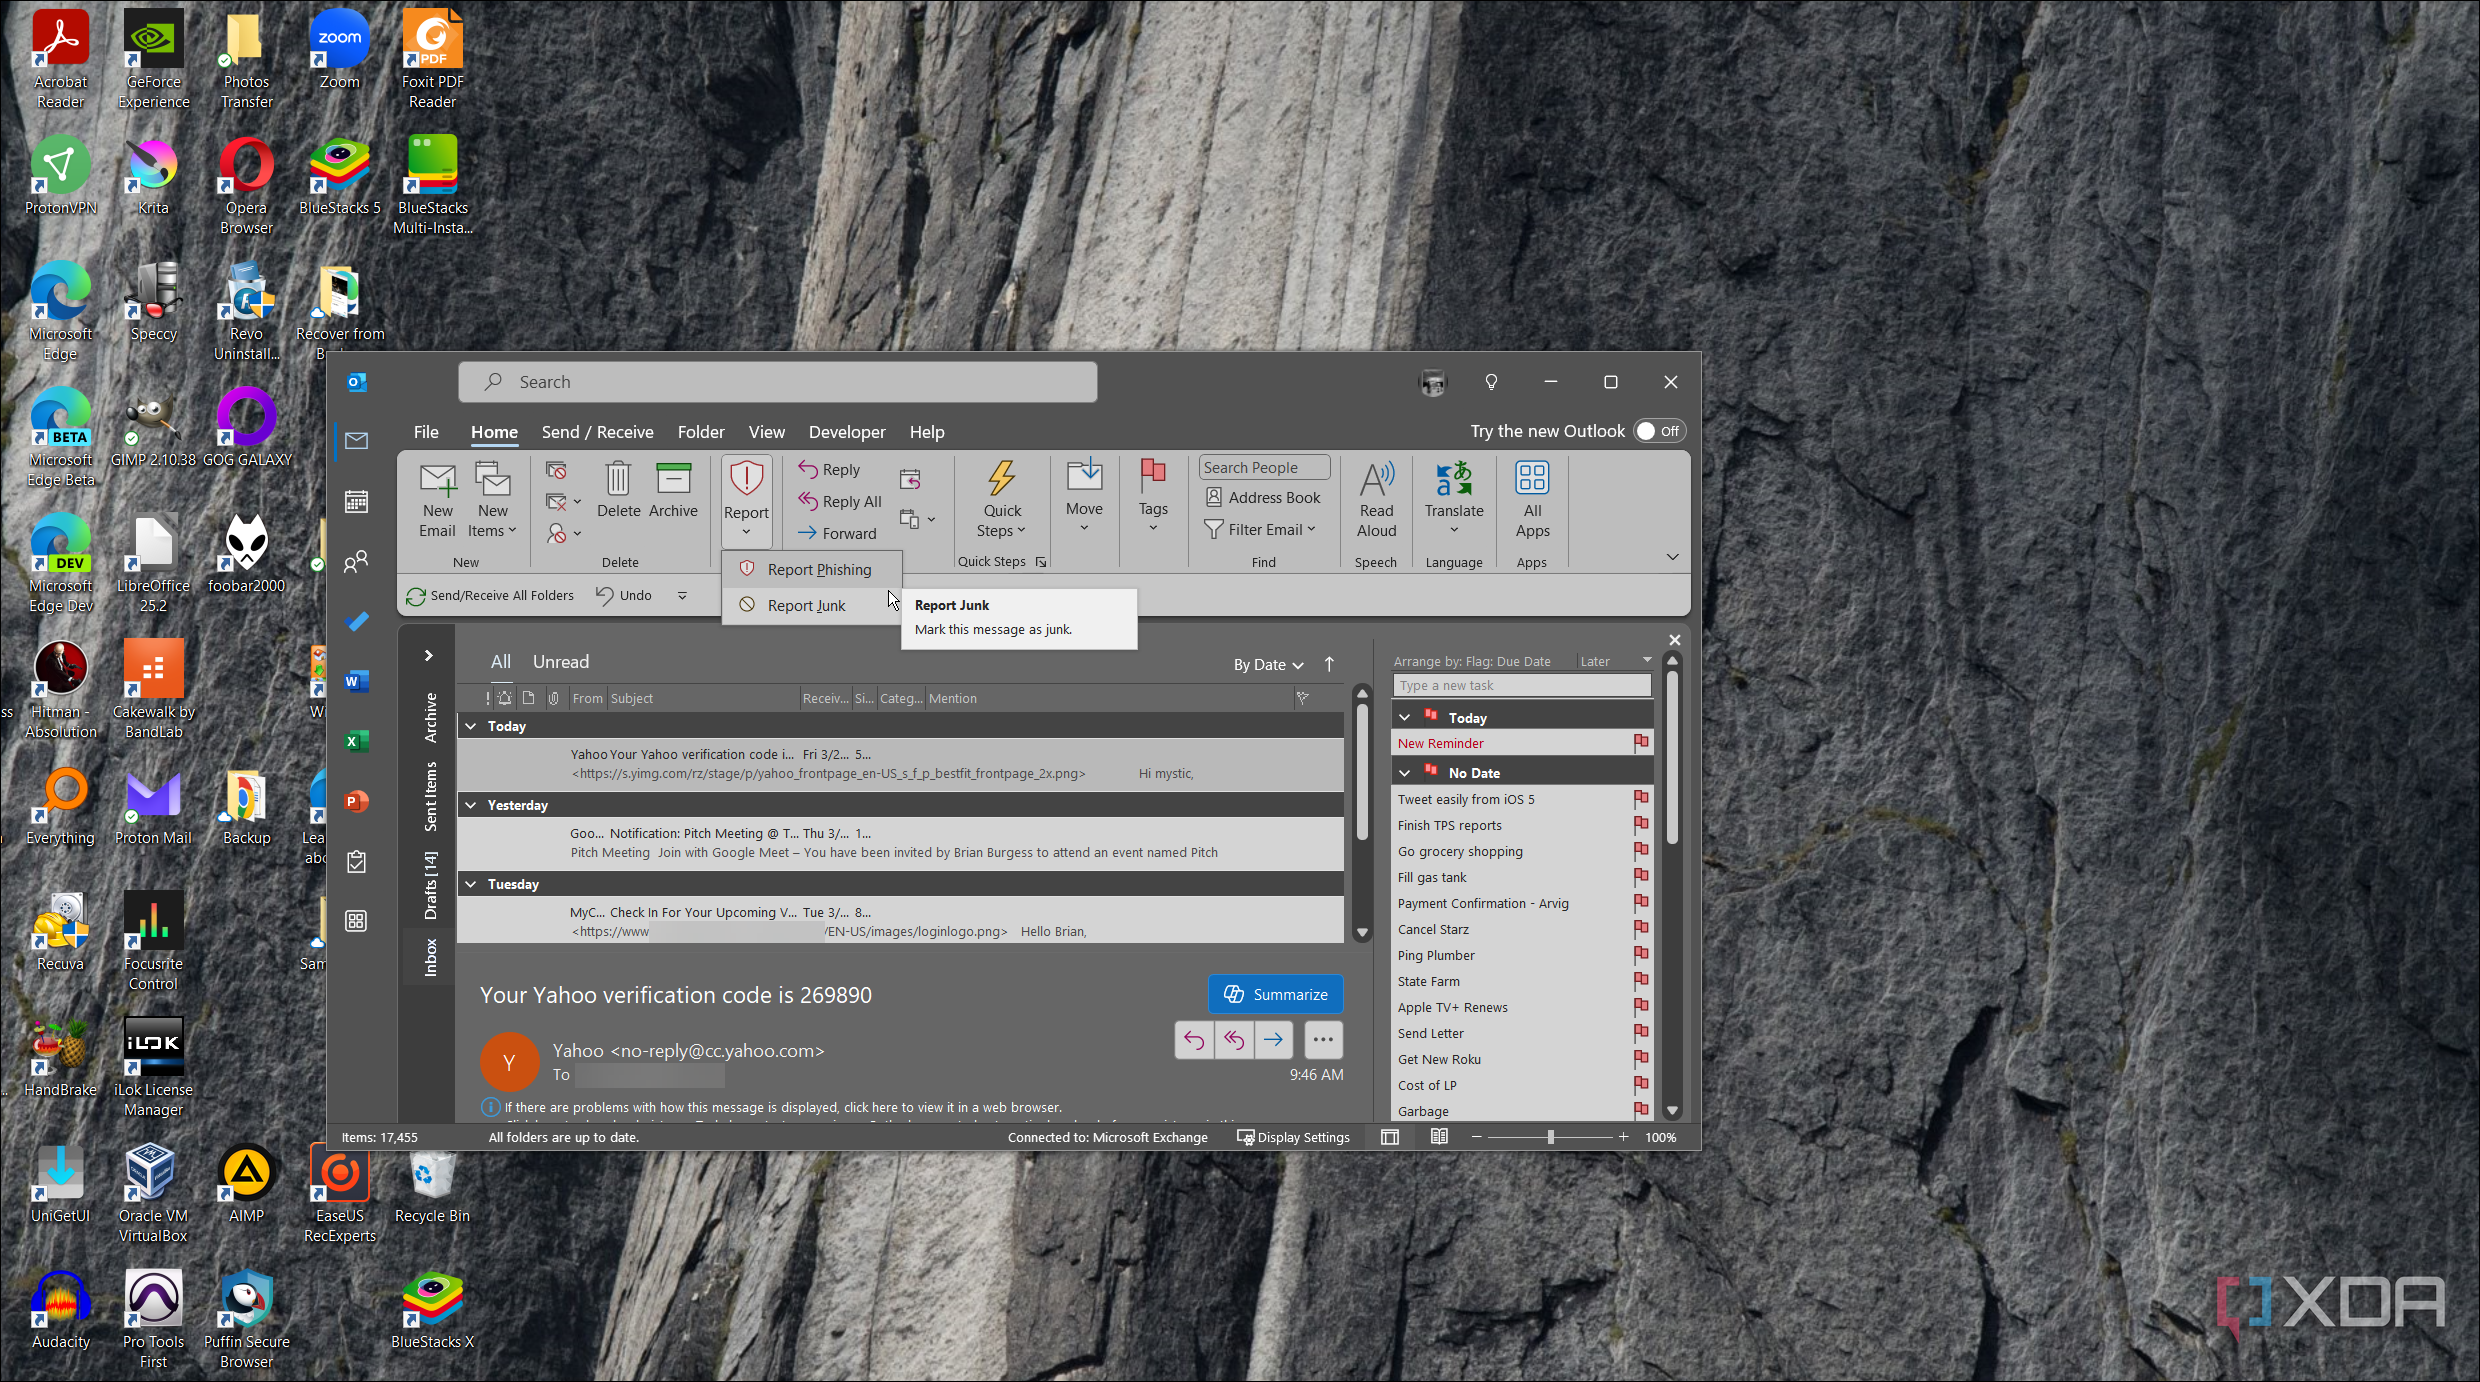Collapse the ribbon with the chevron
2480x1382 pixels.
coord(1672,557)
